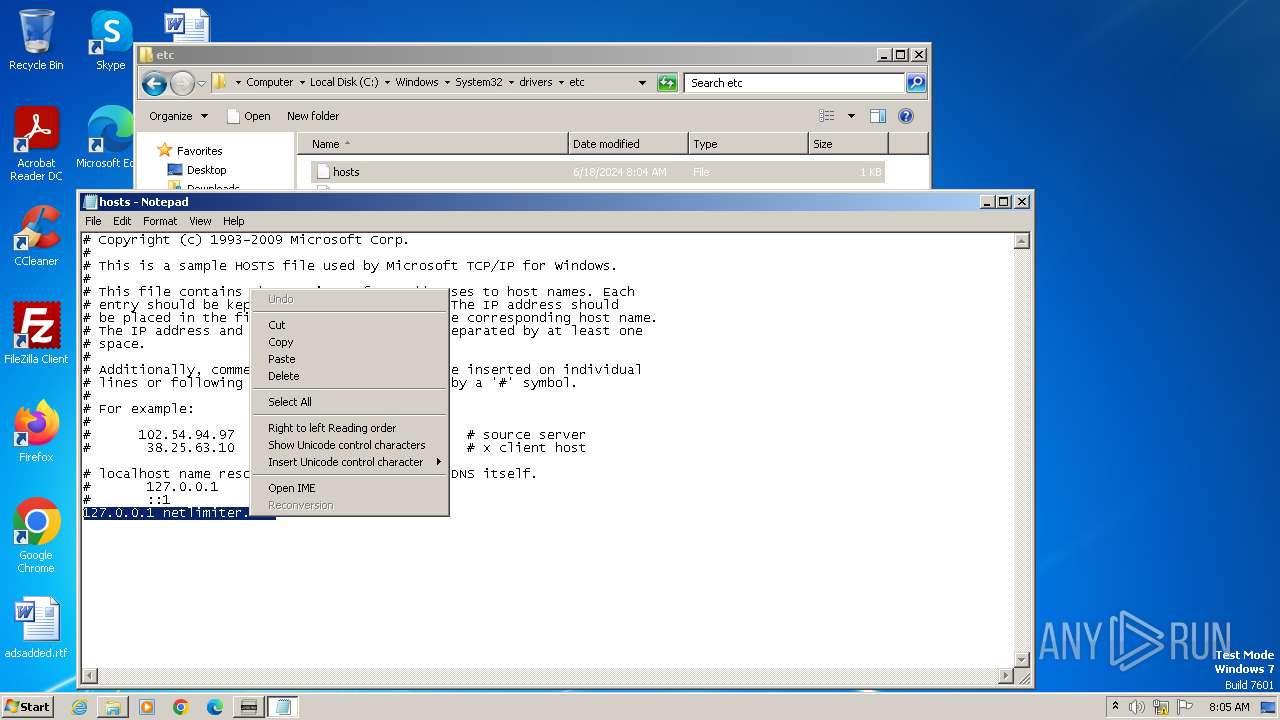Choose Select All from the context menu
Viewport: 1280px width, 720px height.
pyautogui.click(x=348, y=402)
